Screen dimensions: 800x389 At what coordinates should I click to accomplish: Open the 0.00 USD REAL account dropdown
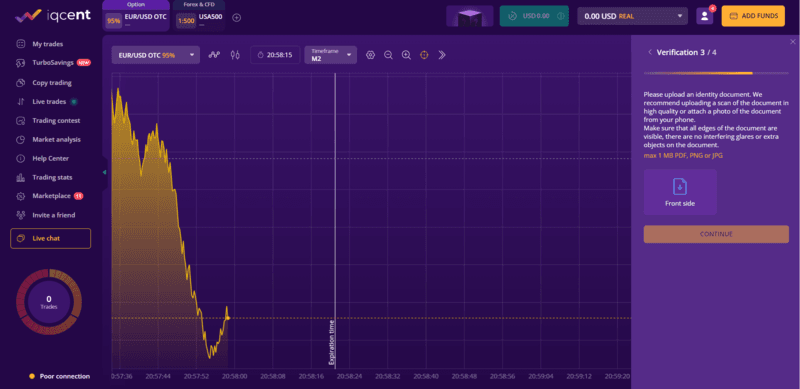[633, 16]
